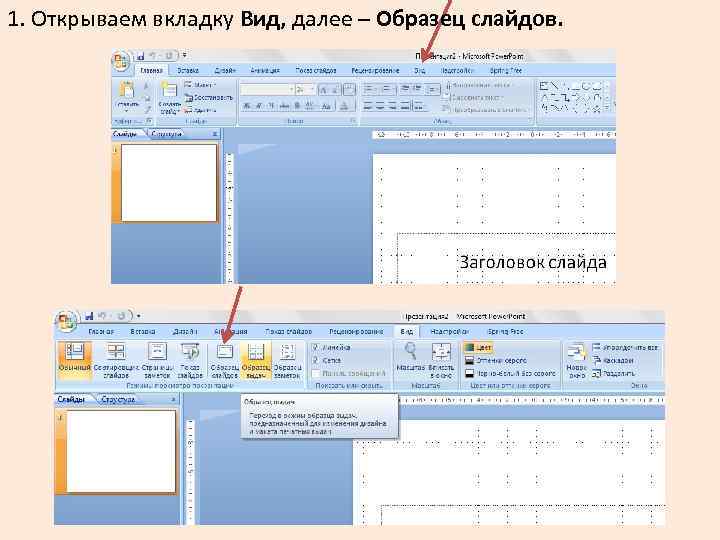This screenshot has width=720, height=540.
Task: Align text left in upper window
Action: pos(368,106)
